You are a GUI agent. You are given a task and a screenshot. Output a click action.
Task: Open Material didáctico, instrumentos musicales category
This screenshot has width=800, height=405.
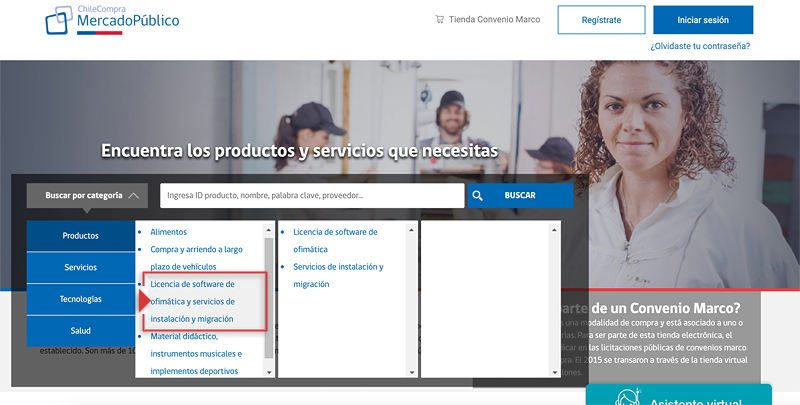(x=196, y=353)
